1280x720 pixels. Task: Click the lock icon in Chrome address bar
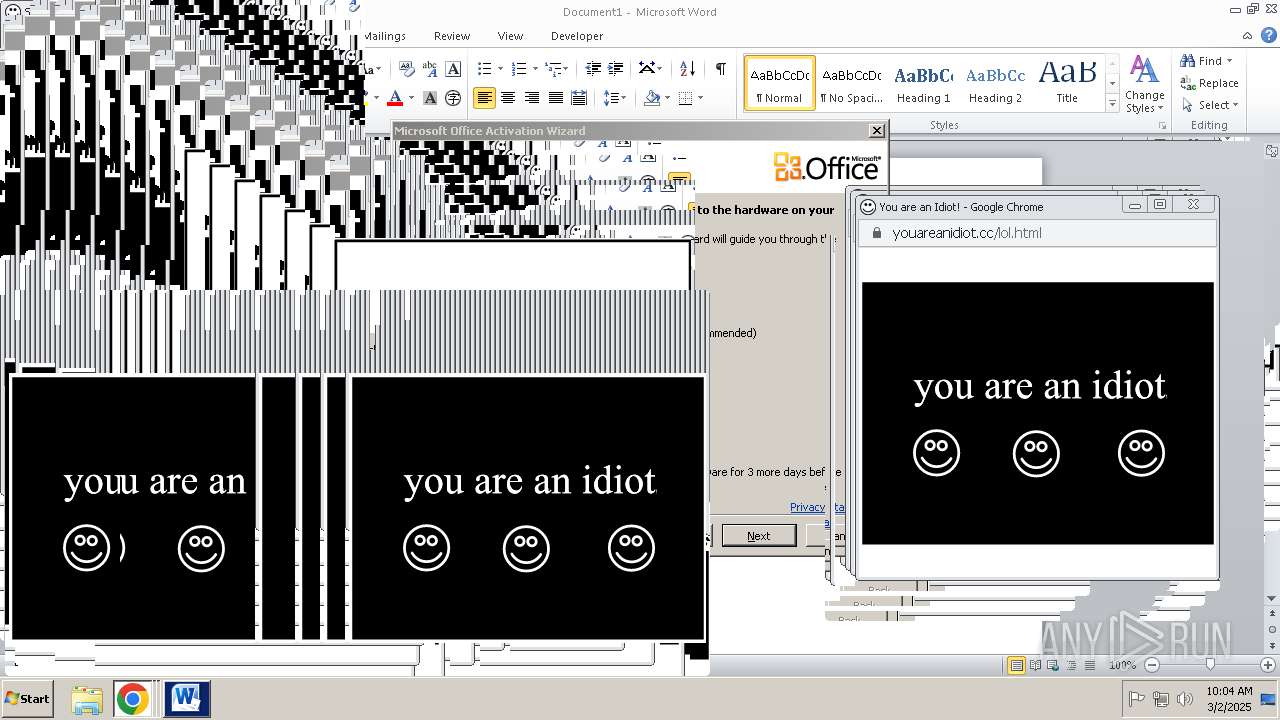coord(876,233)
